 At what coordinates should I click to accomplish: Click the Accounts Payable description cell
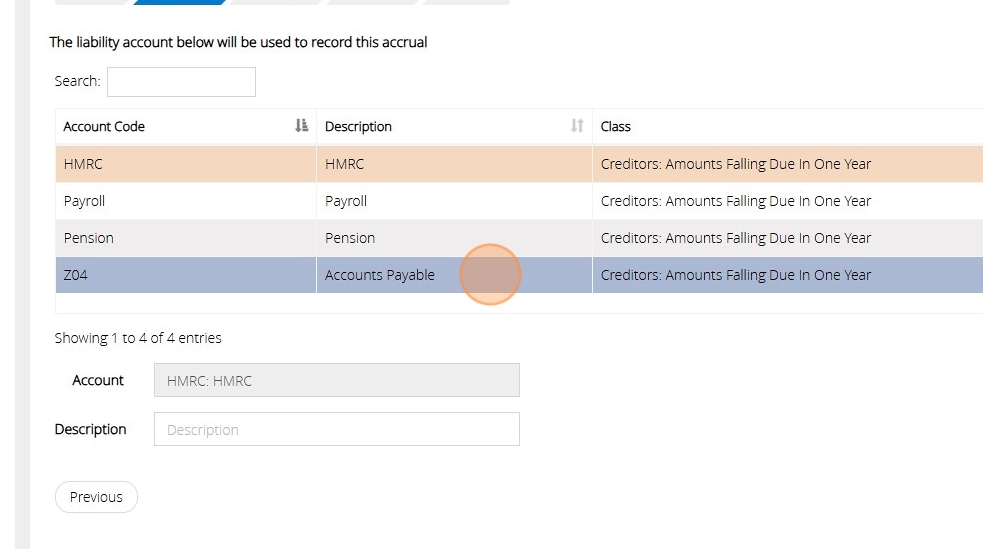tap(380, 275)
